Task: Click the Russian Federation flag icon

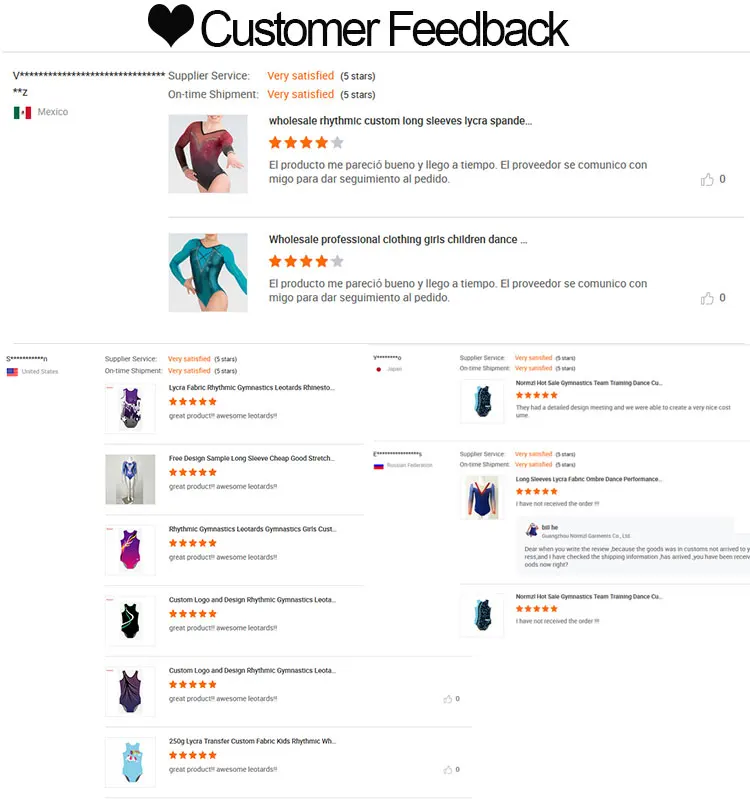Action: pos(379,466)
